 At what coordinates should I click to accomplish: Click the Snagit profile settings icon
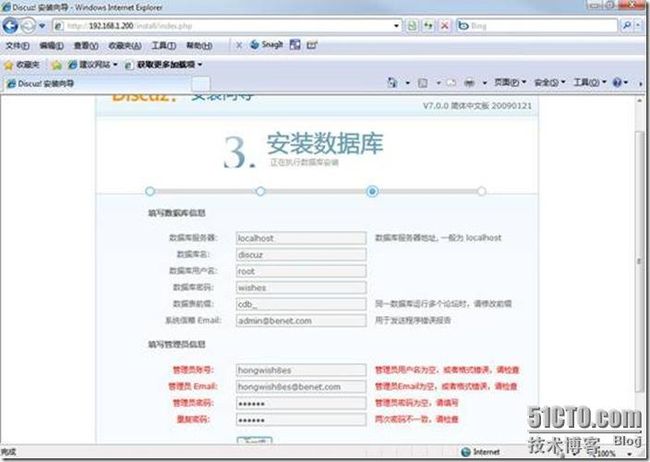pyautogui.click(x=312, y=45)
